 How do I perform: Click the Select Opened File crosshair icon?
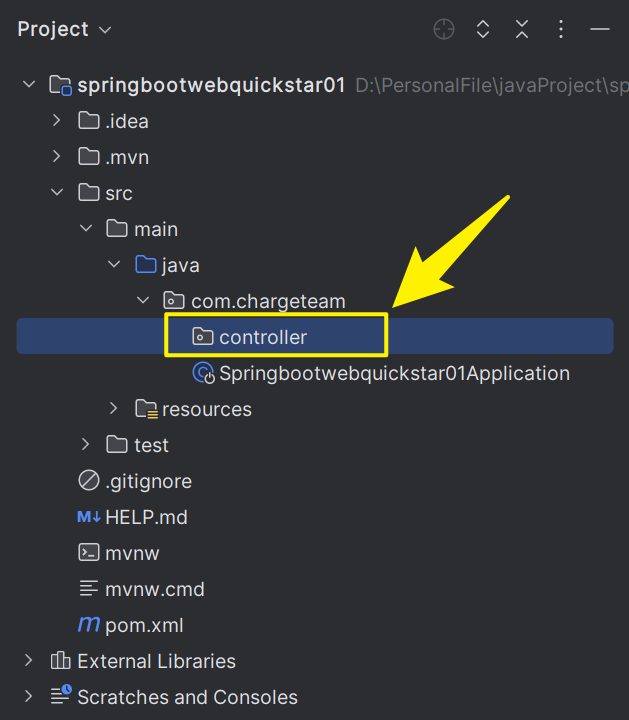point(444,29)
